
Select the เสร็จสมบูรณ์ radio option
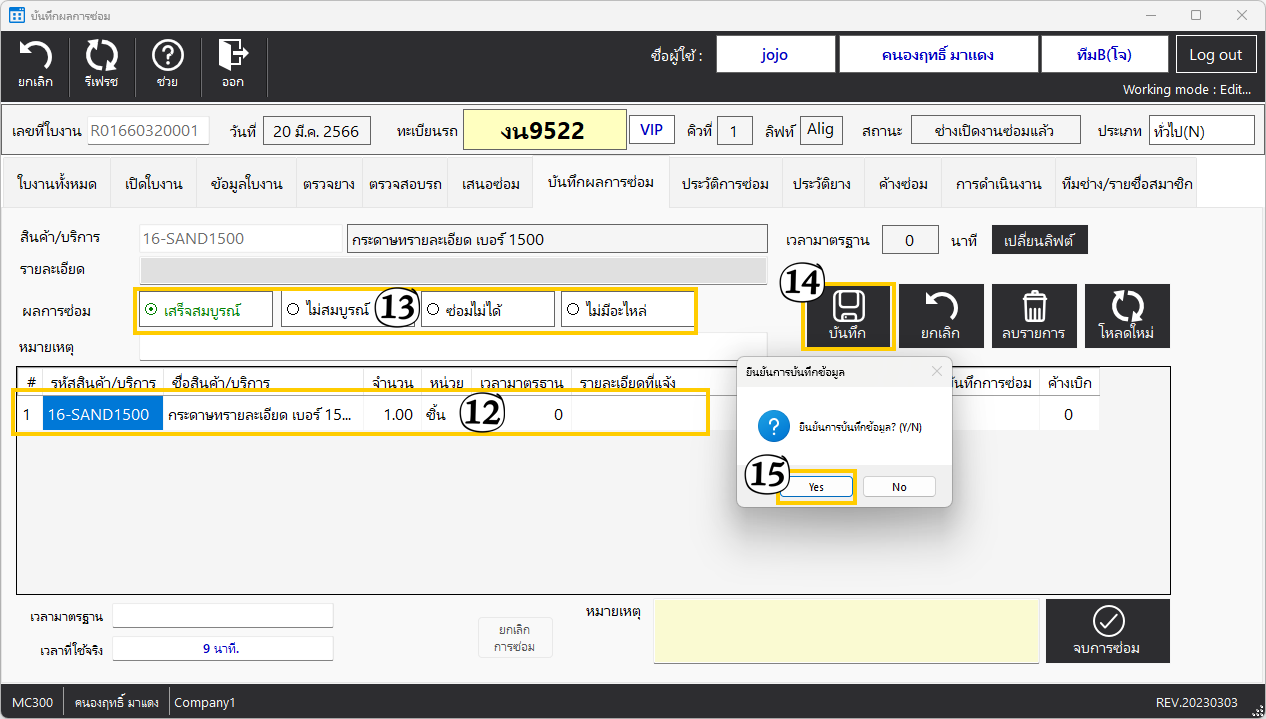click(x=152, y=310)
